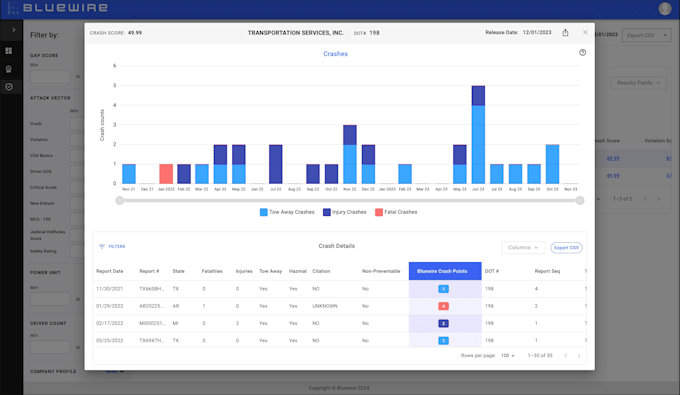This screenshot has width=680, height=395.
Task: Open the chart help question-mark icon
Action: [582, 52]
